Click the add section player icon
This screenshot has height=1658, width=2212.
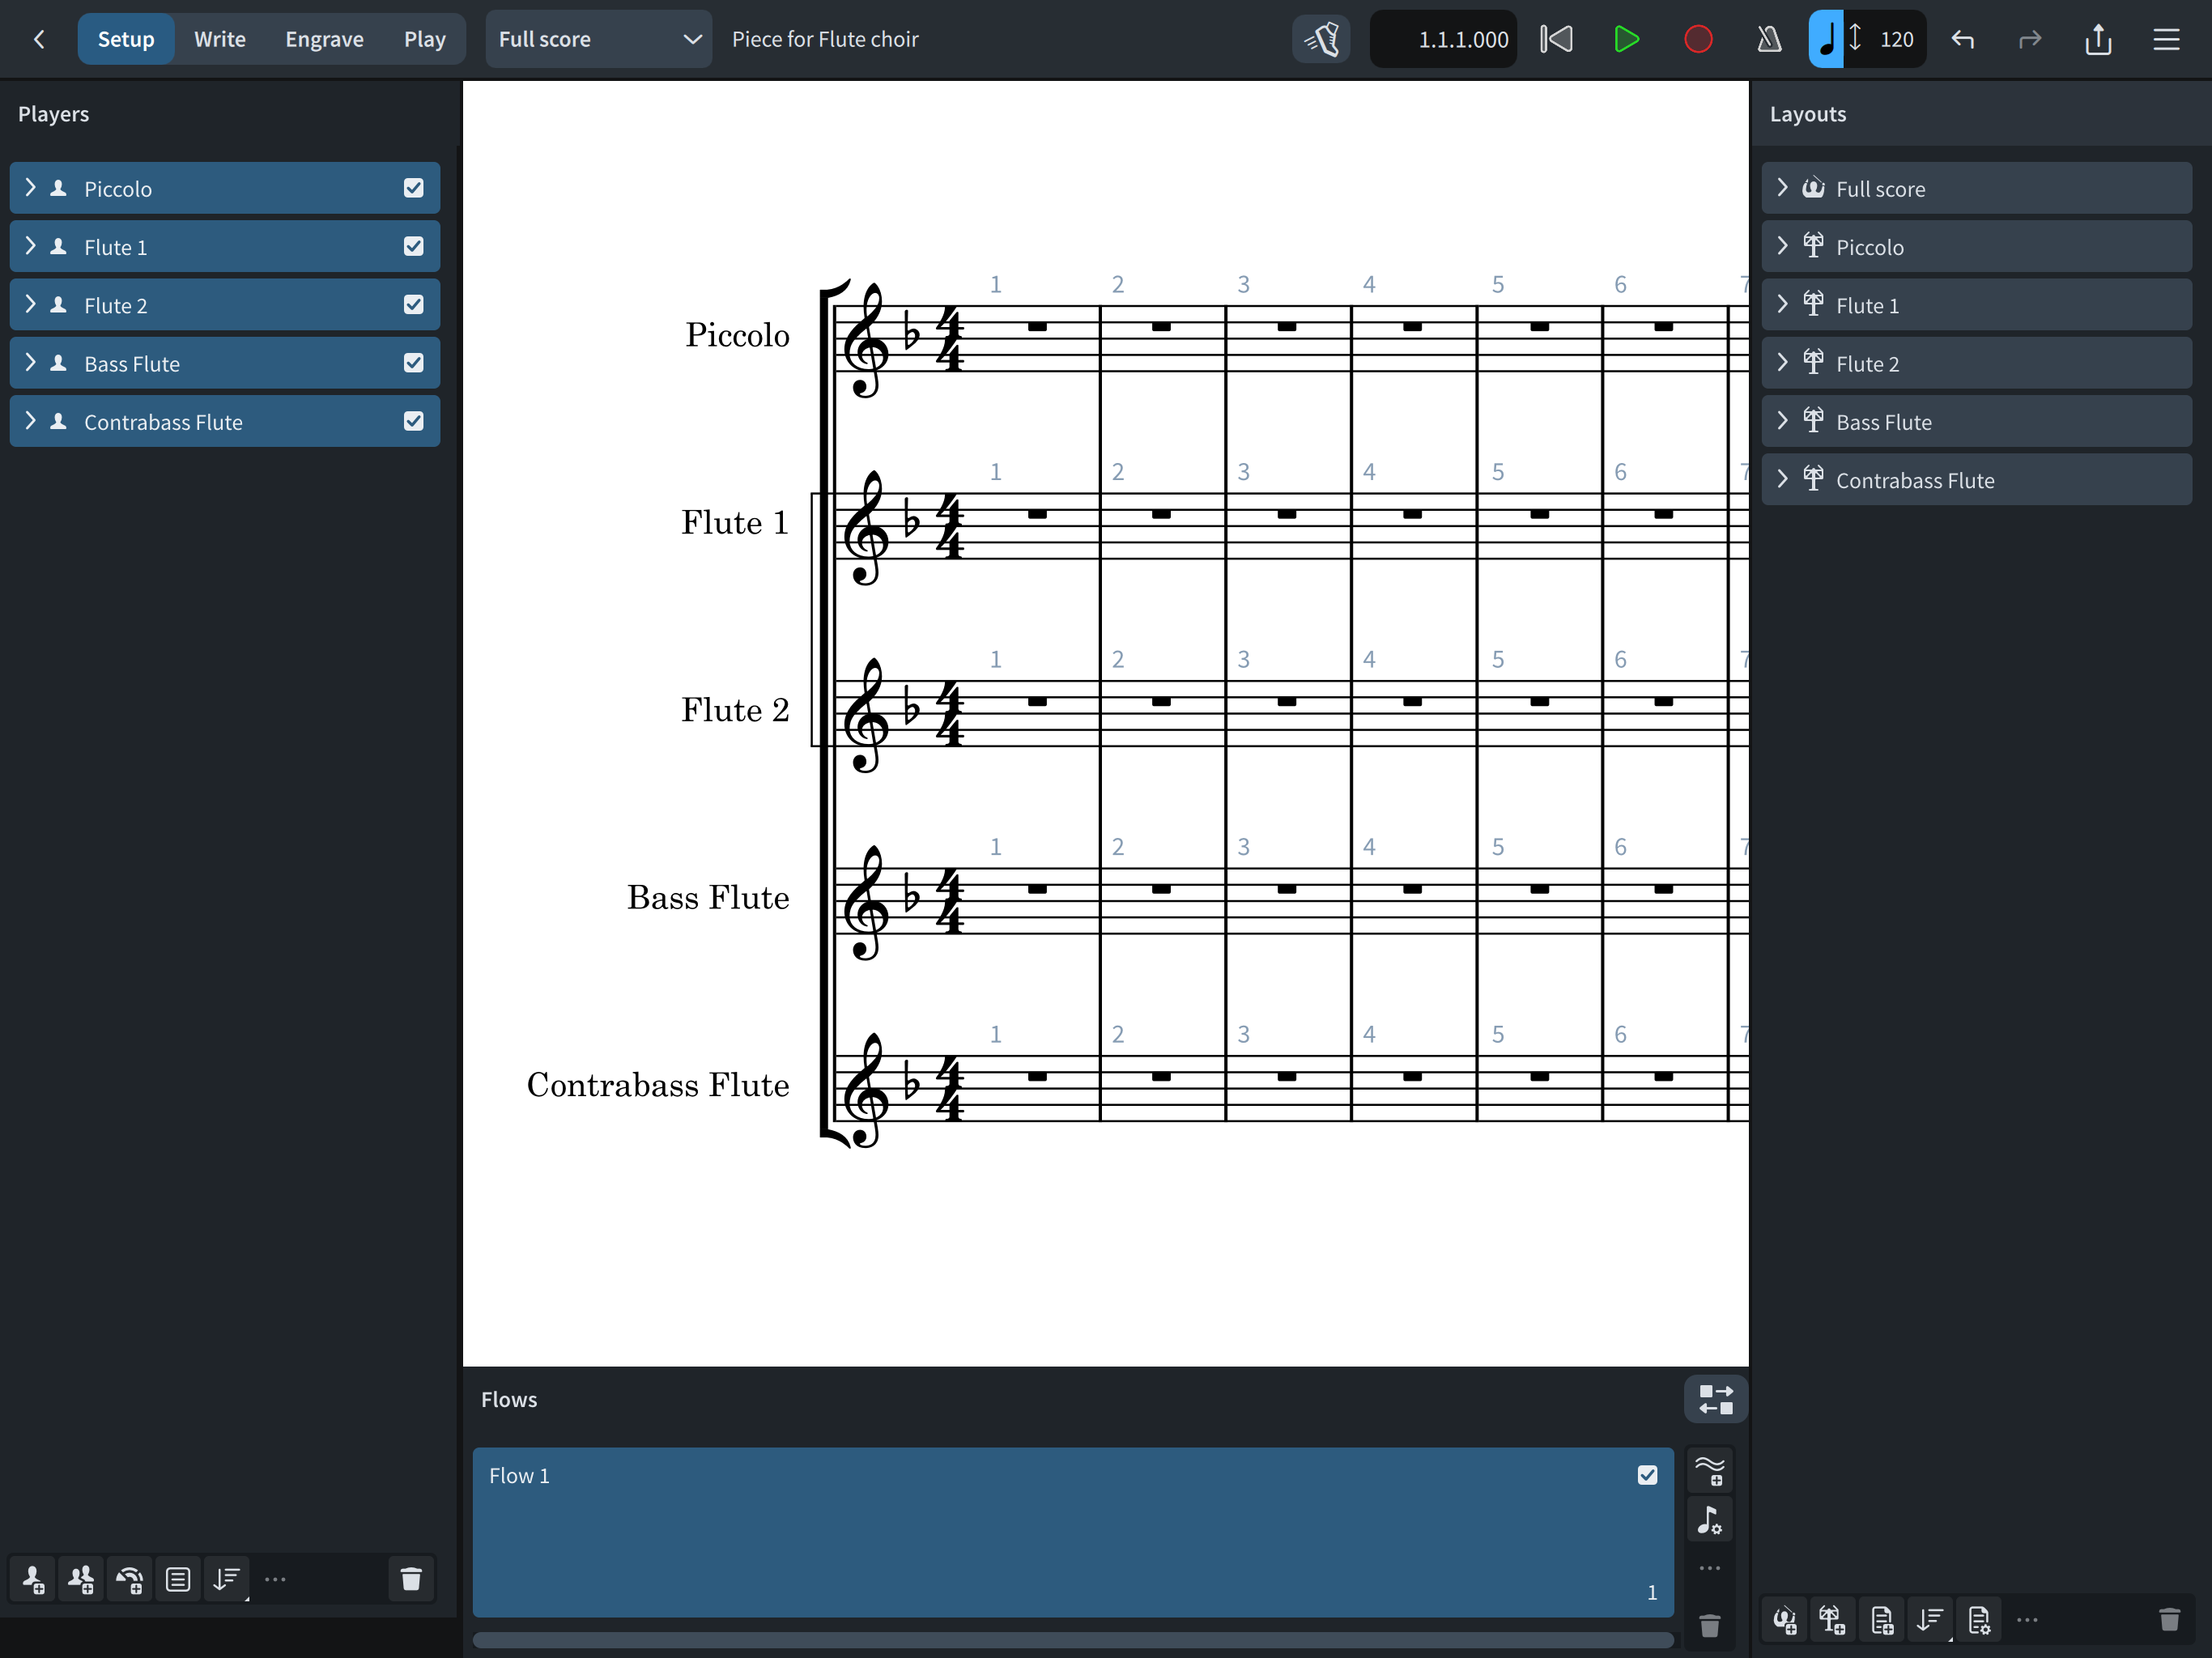point(81,1579)
